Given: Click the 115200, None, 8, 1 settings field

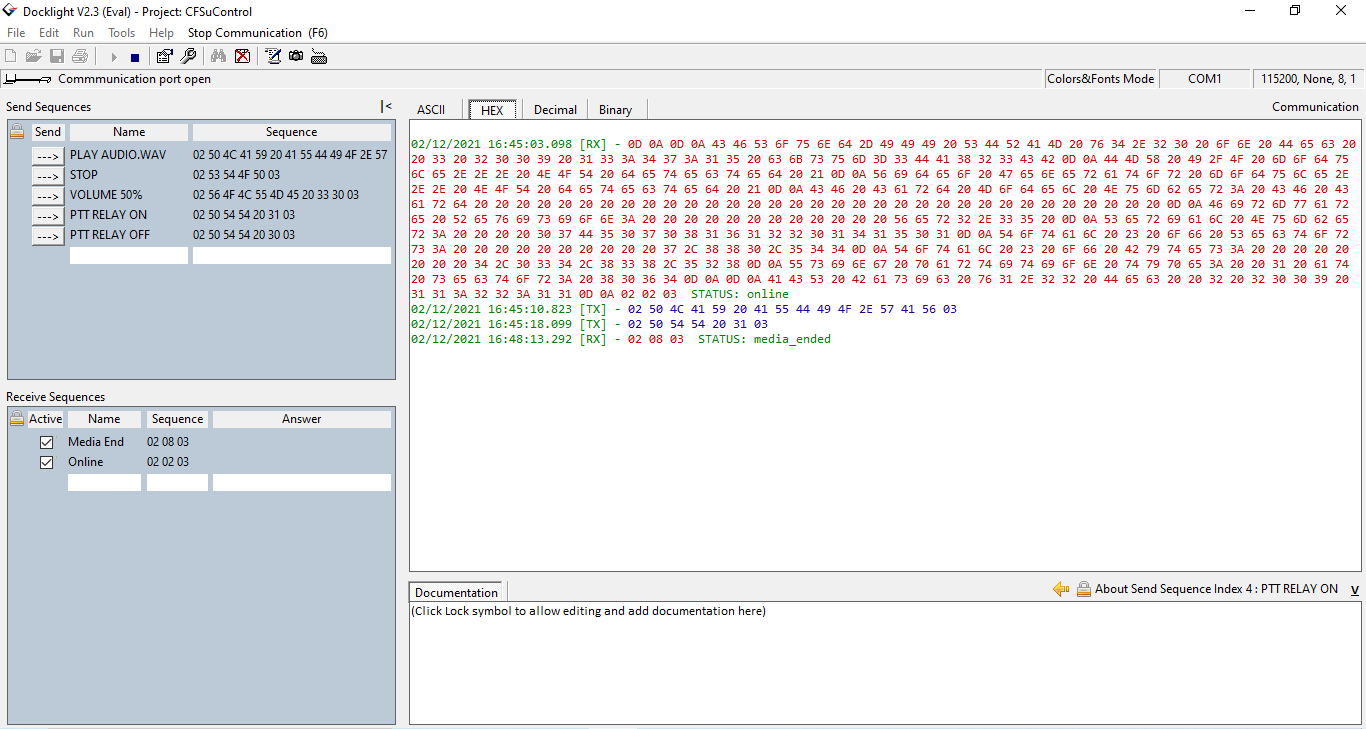Looking at the screenshot, I should point(1308,79).
